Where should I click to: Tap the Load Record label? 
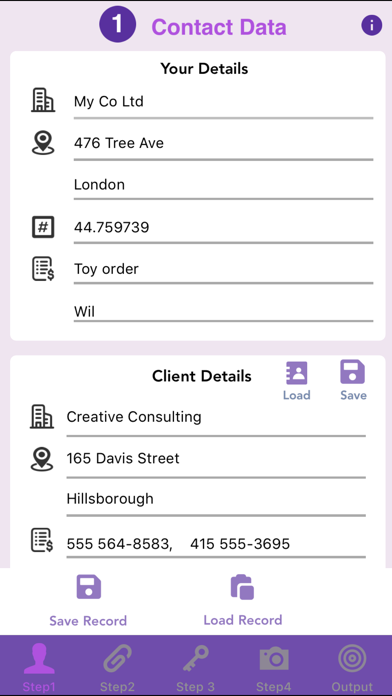tap(243, 620)
